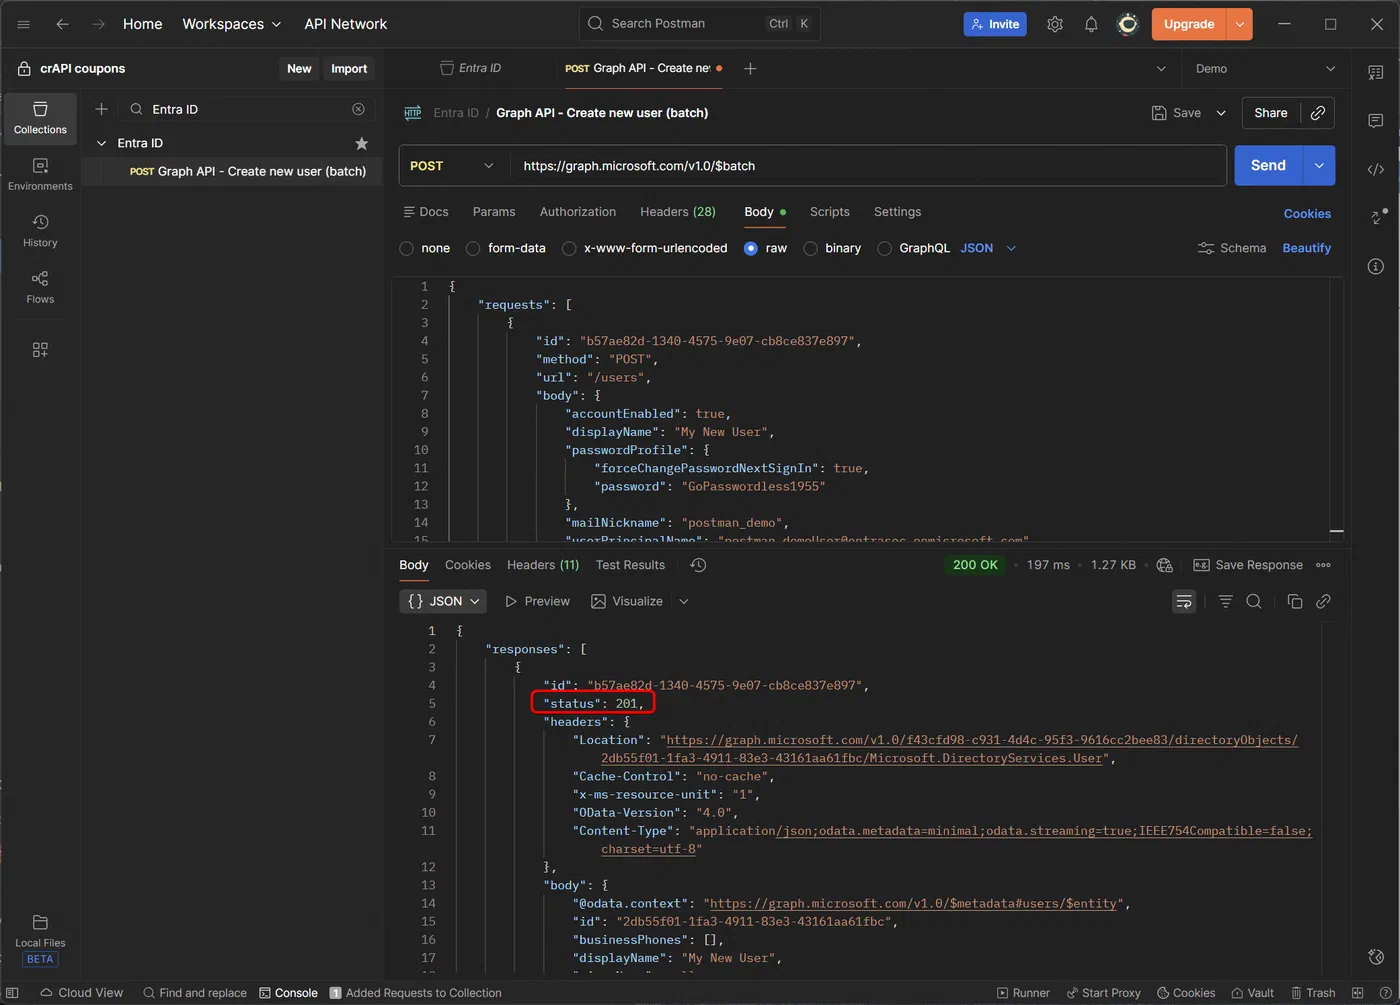The height and width of the screenshot is (1005, 1400).
Task: Select the binary body type
Action: click(832, 248)
